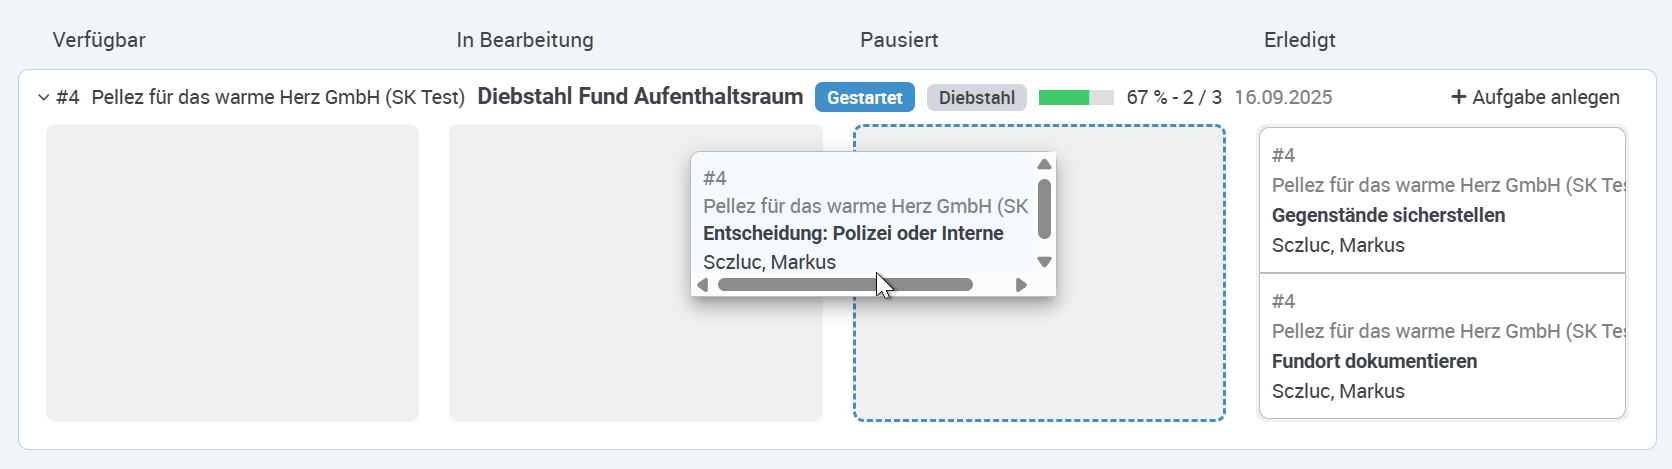The width and height of the screenshot is (1672, 469).
Task: Click the Aufgabe anlegen button
Action: click(1535, 97)
